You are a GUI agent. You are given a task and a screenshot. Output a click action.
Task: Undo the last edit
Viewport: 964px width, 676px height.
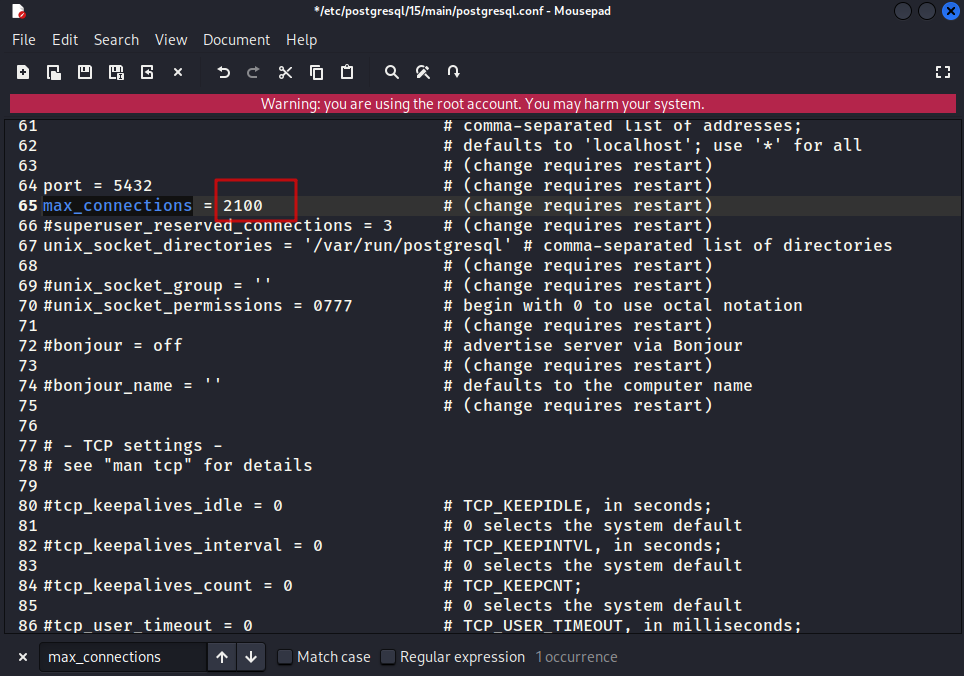pyautogui.click(x=223, y=73)
